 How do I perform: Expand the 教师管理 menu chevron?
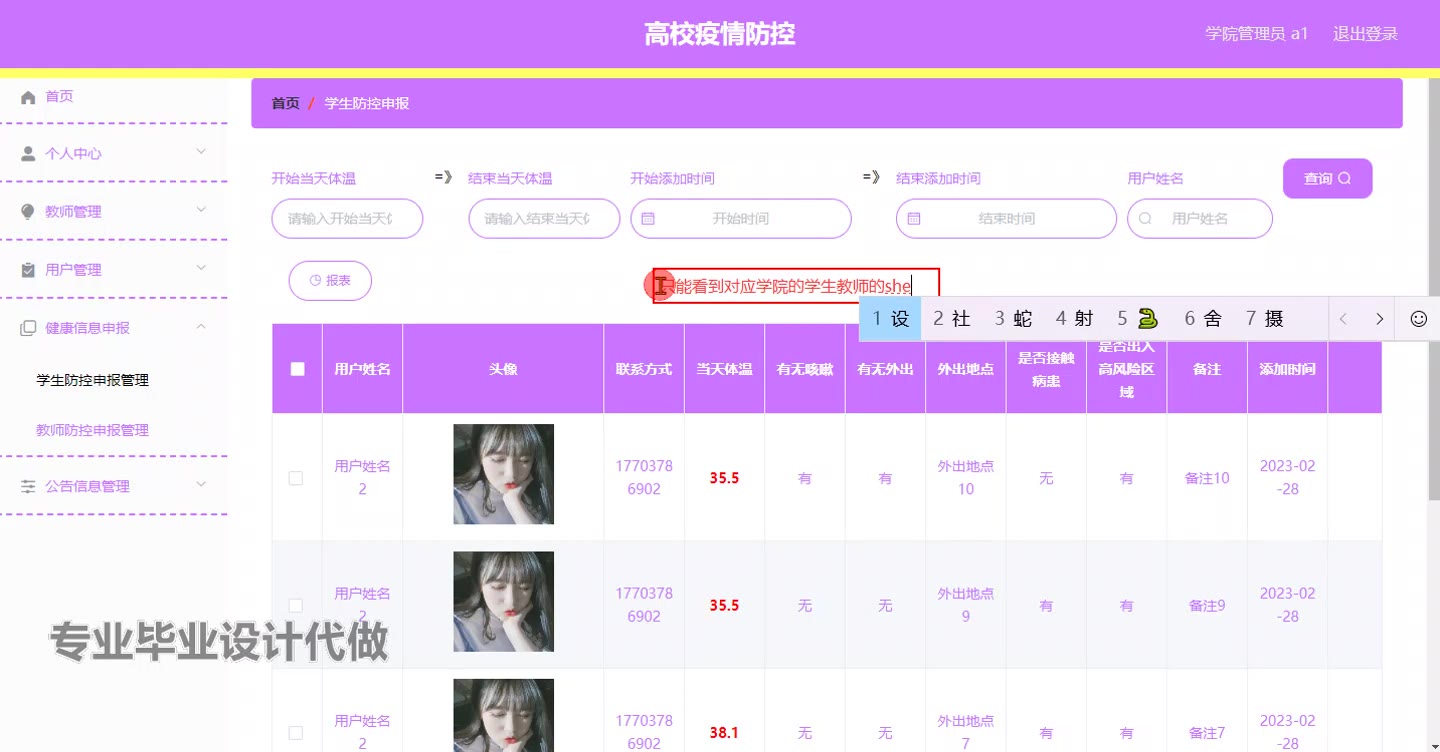tap(201, 210)
